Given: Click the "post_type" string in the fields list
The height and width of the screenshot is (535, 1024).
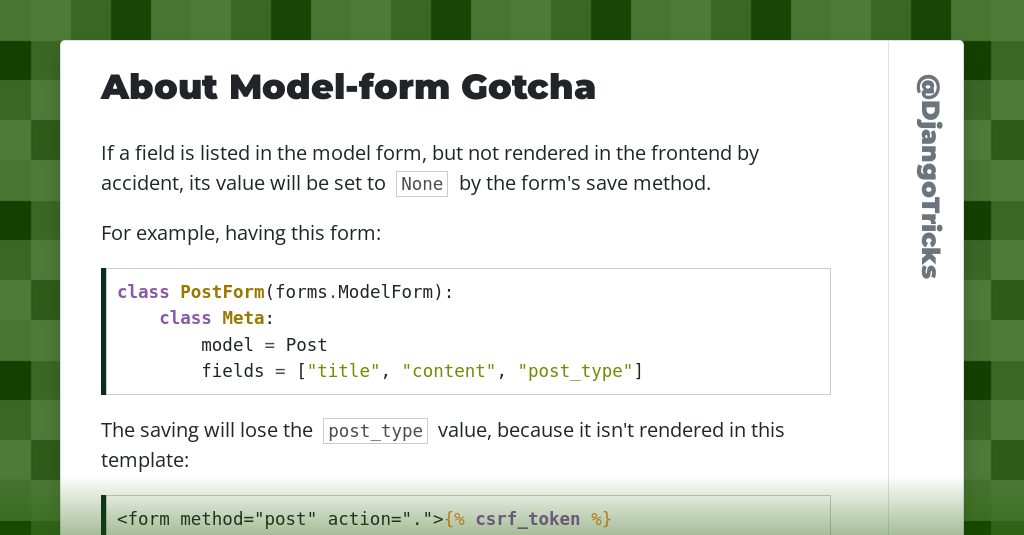Looking at the screenshot, I should click(575, 371).
